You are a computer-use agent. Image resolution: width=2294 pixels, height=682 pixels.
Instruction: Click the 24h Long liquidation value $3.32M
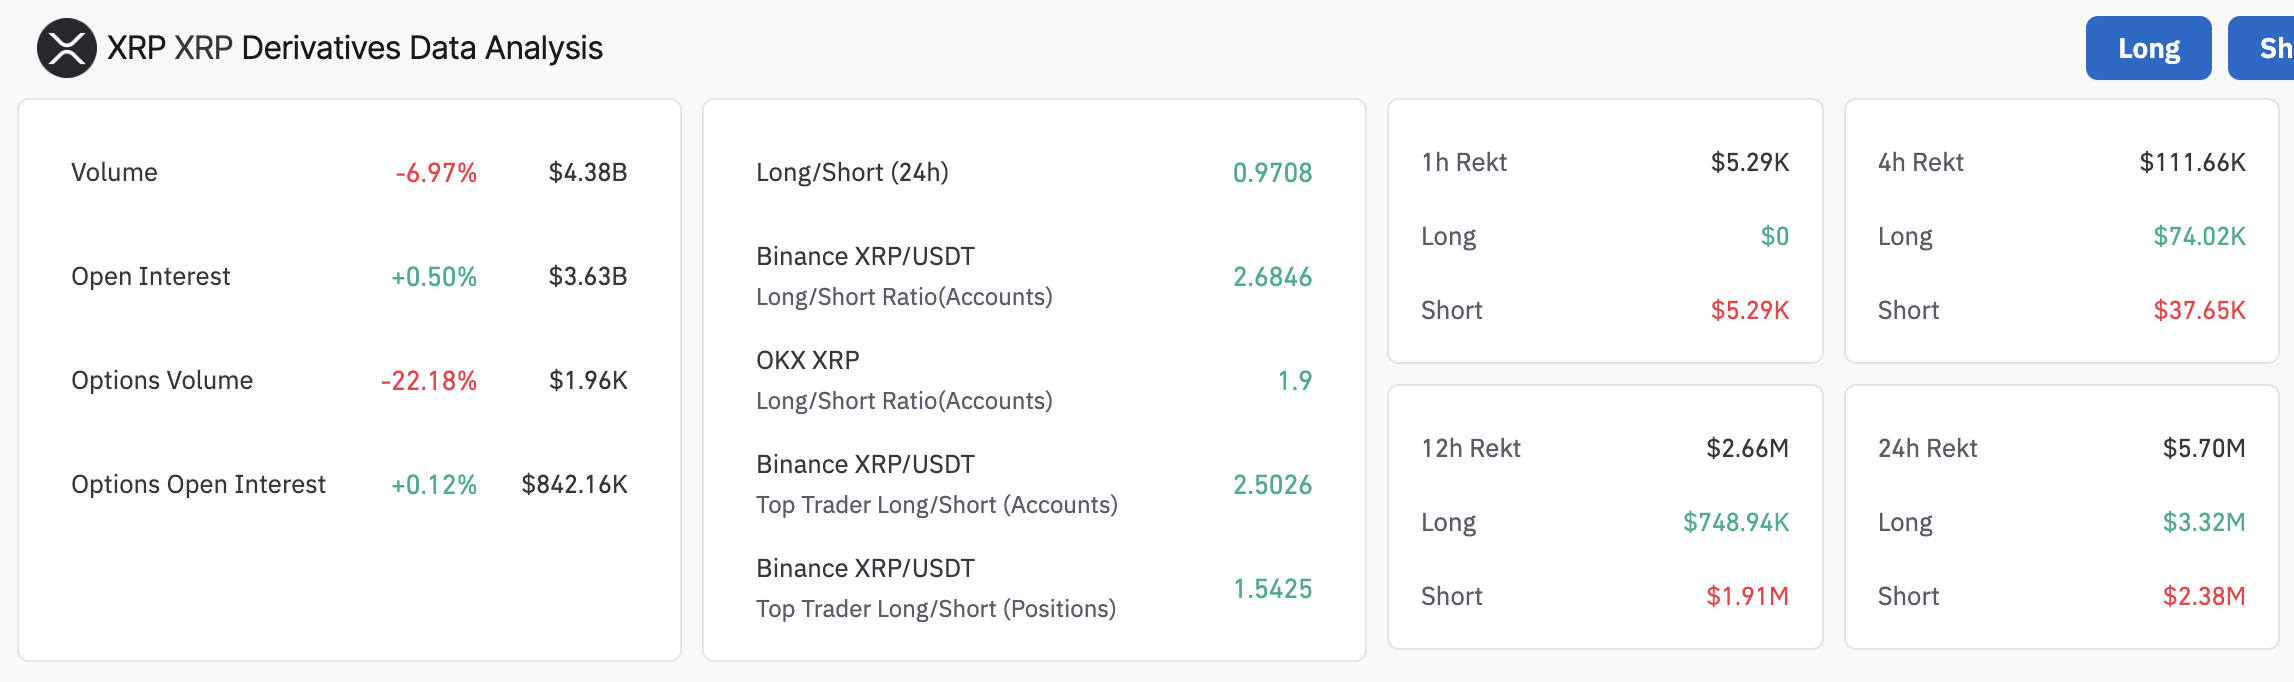2204,522
